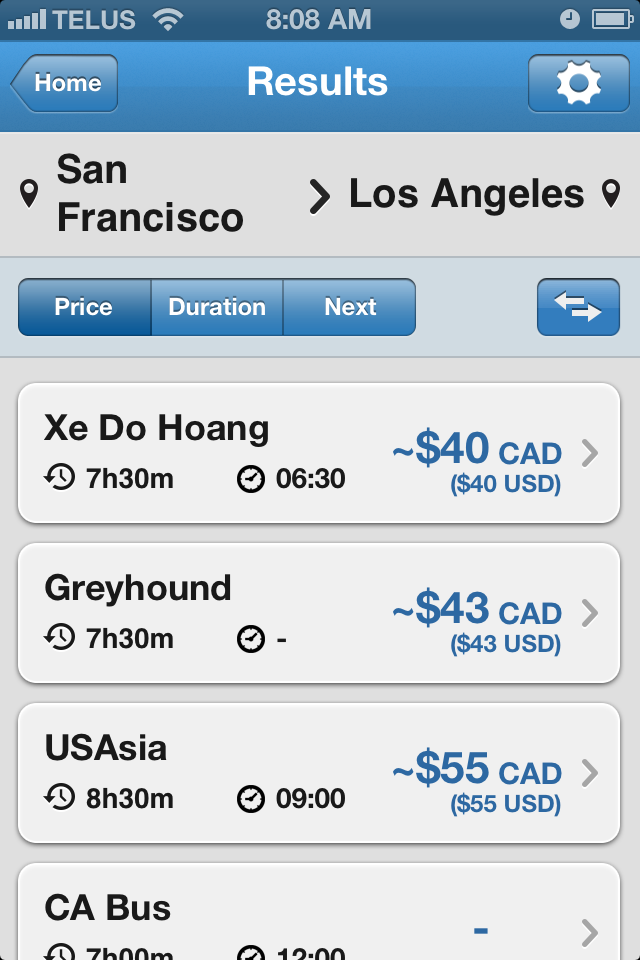This screenshot has width=640, height=960.
Task: Tap the duration clock icon for Greyhound
Action: tap(59, 638)
